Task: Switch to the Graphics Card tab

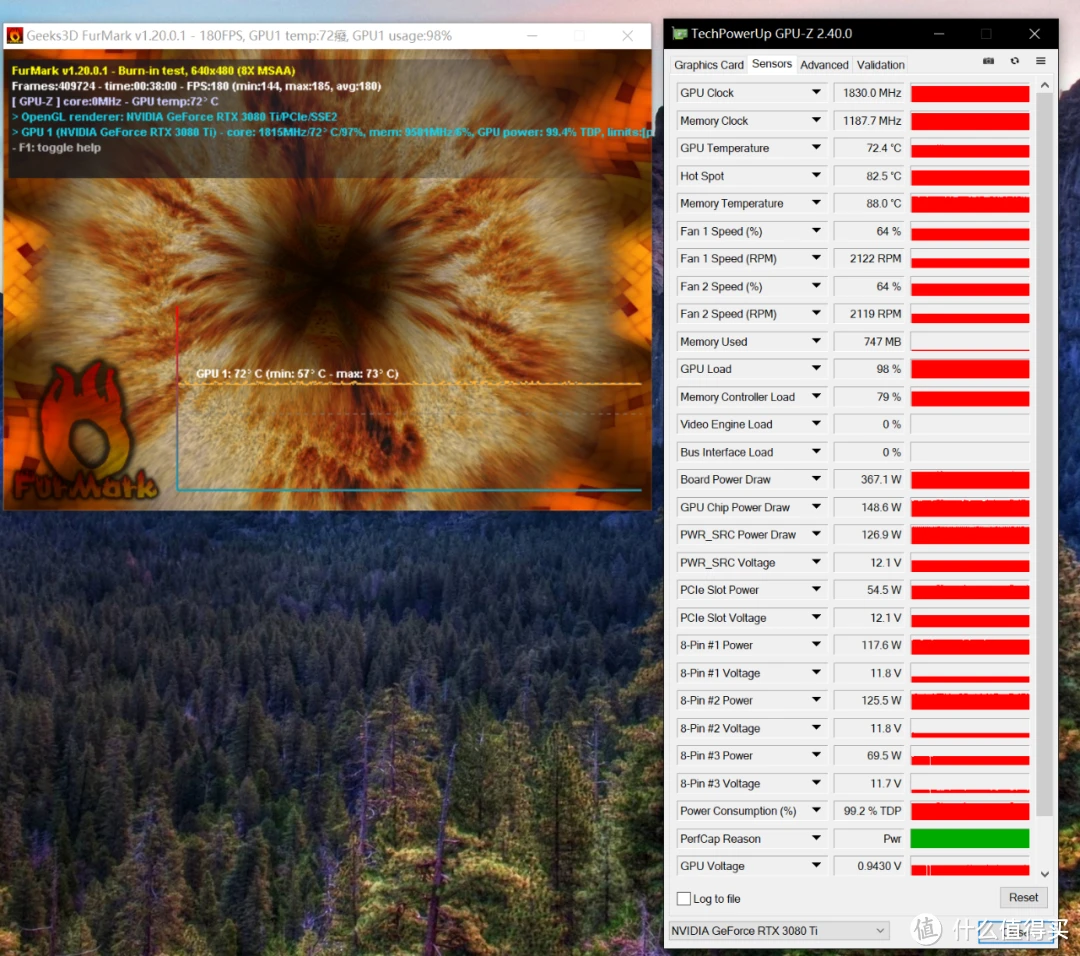Action: (709, 65)
